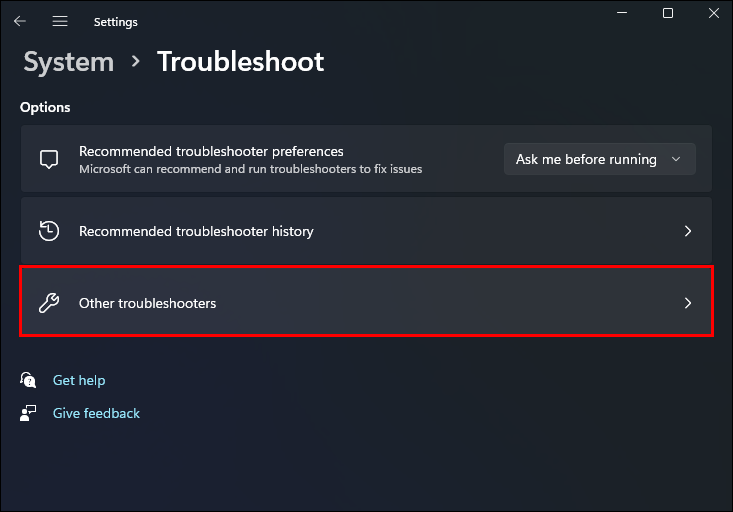Open the Give feedback link
Image resolution: width=733 pixels, height=512 pixels.
pos(96,413)
